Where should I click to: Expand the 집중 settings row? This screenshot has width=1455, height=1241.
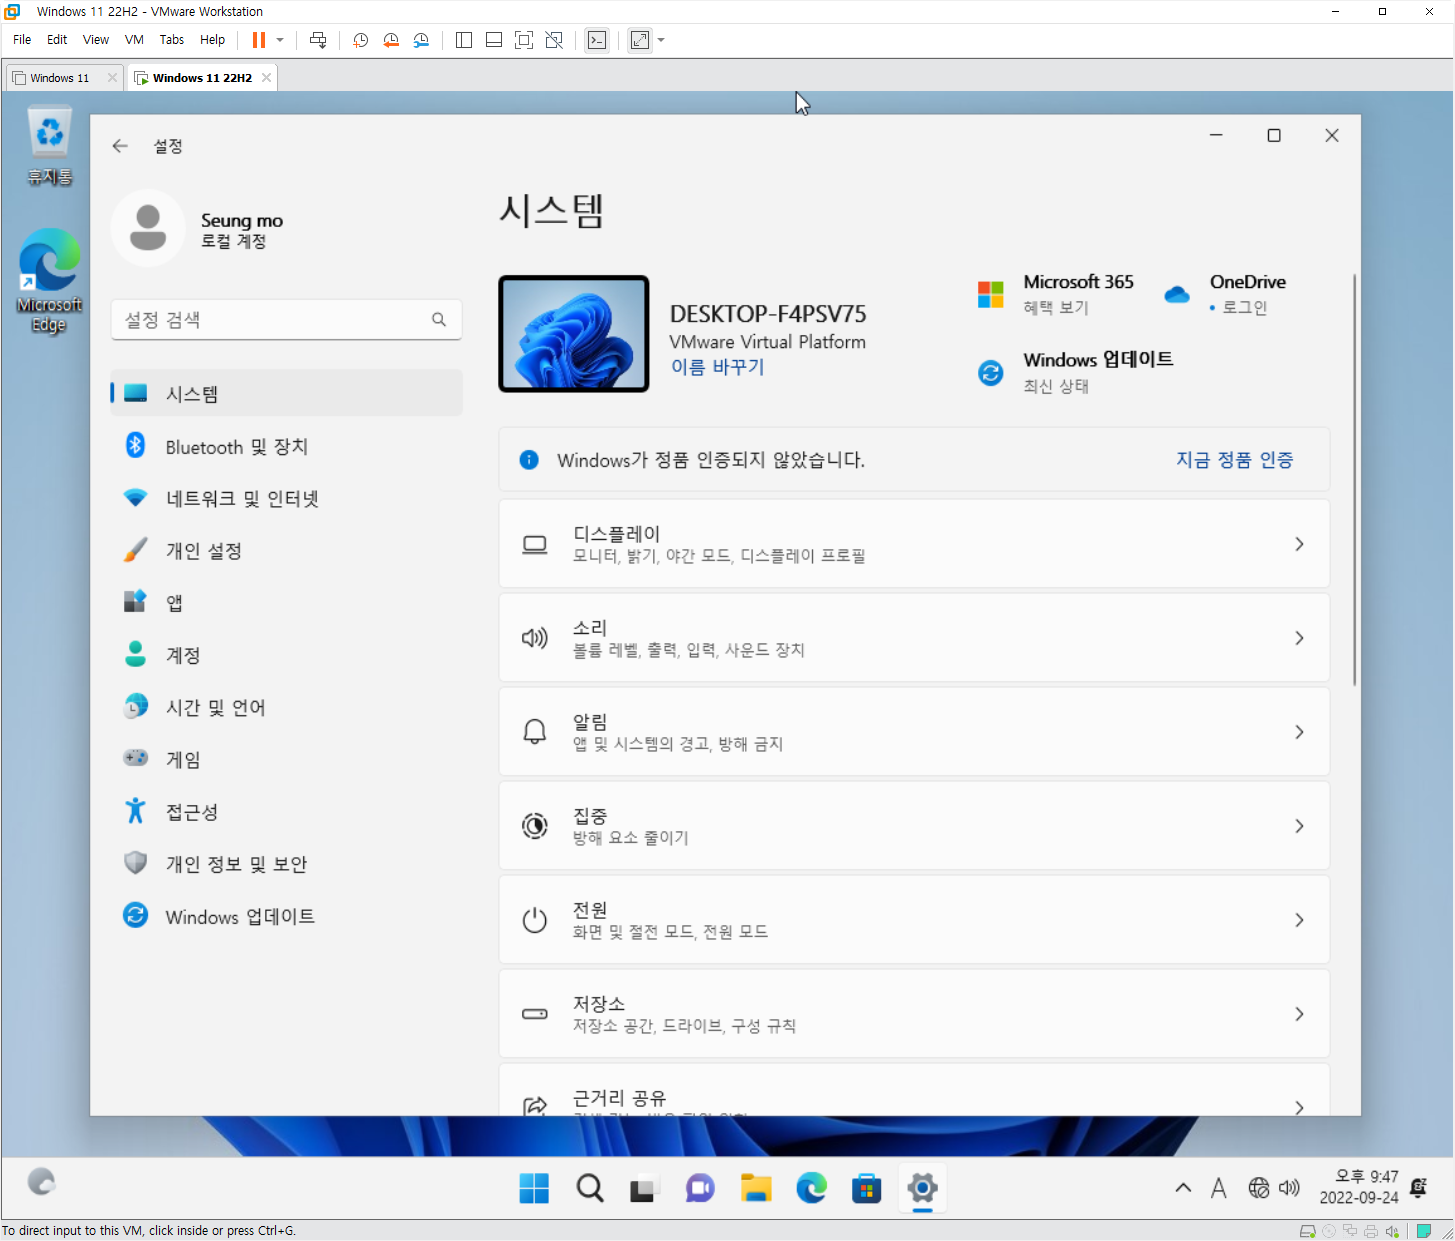[x=914, y=826]
